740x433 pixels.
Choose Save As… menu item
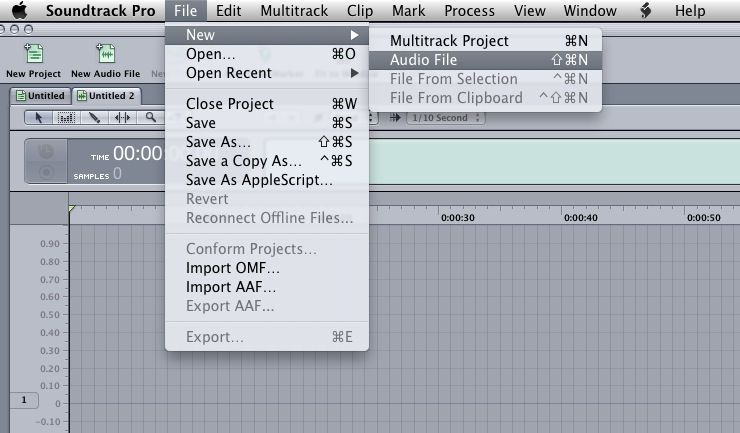click(267, 142)
